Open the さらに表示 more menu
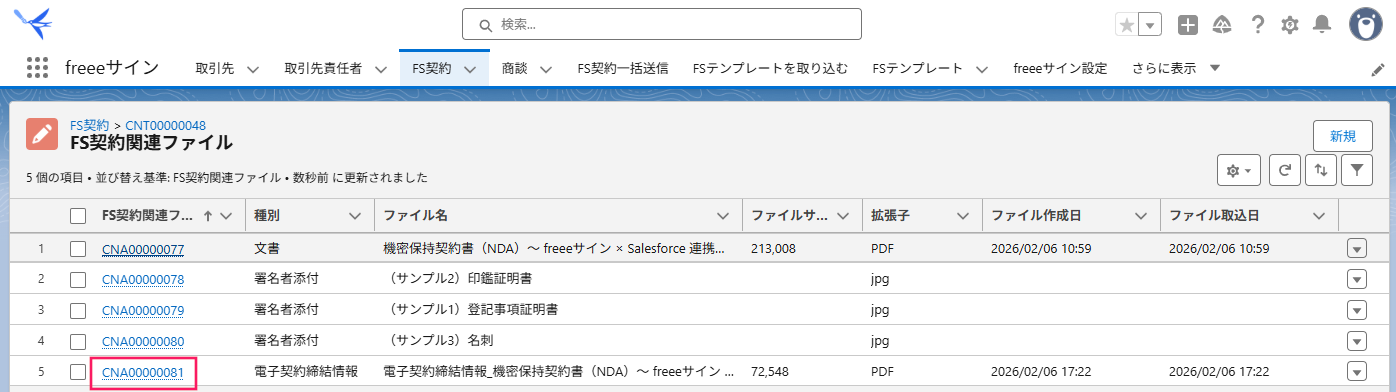 tap(1176, 69)
